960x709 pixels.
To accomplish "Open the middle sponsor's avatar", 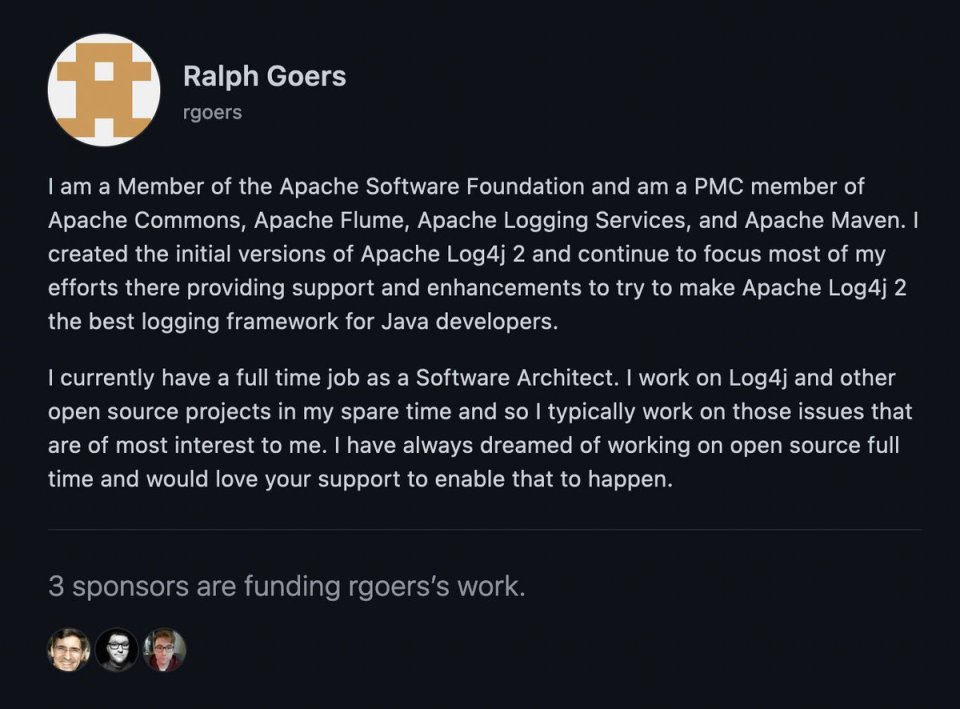I will [x=117, y=649].
